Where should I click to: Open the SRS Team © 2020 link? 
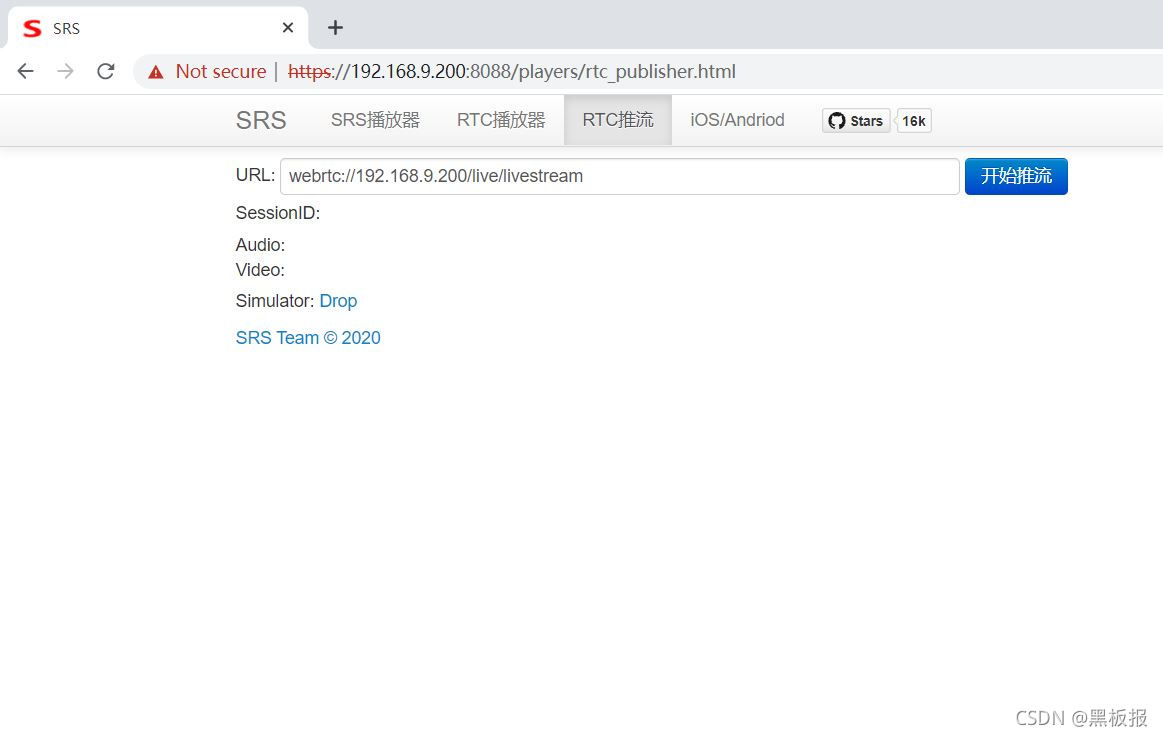coord(308,338)
